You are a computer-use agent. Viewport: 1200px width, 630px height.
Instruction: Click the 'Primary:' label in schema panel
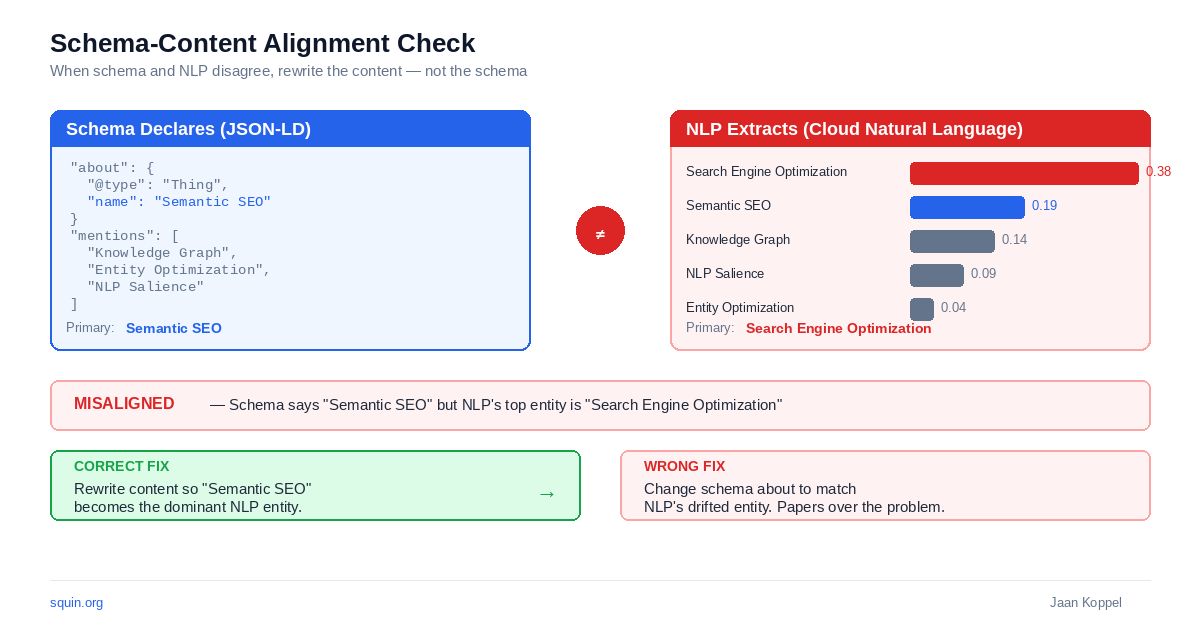pyautogui.click(x=90, y=328)
